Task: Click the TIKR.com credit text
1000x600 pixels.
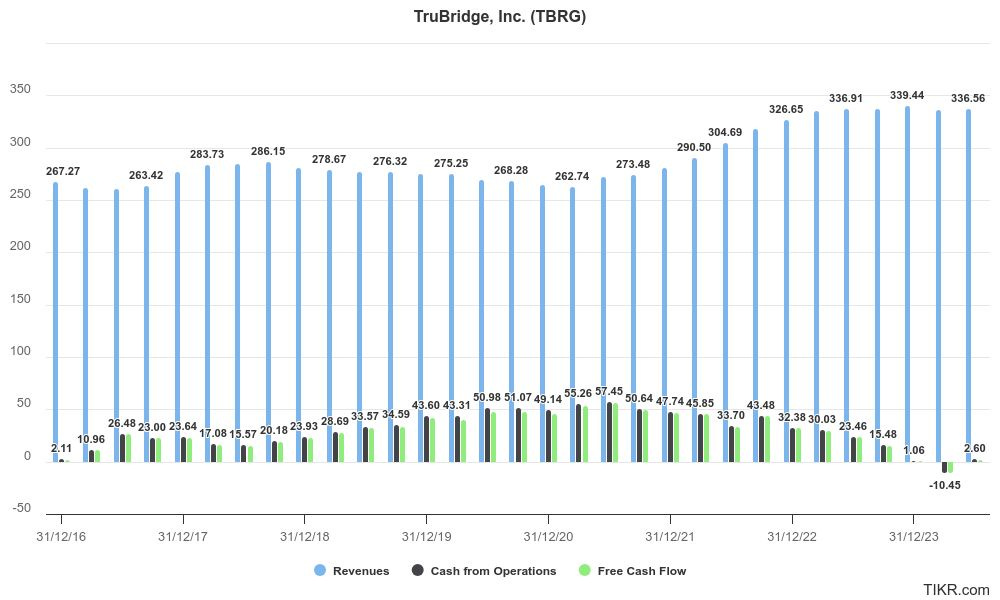Action: pos(956,590)
